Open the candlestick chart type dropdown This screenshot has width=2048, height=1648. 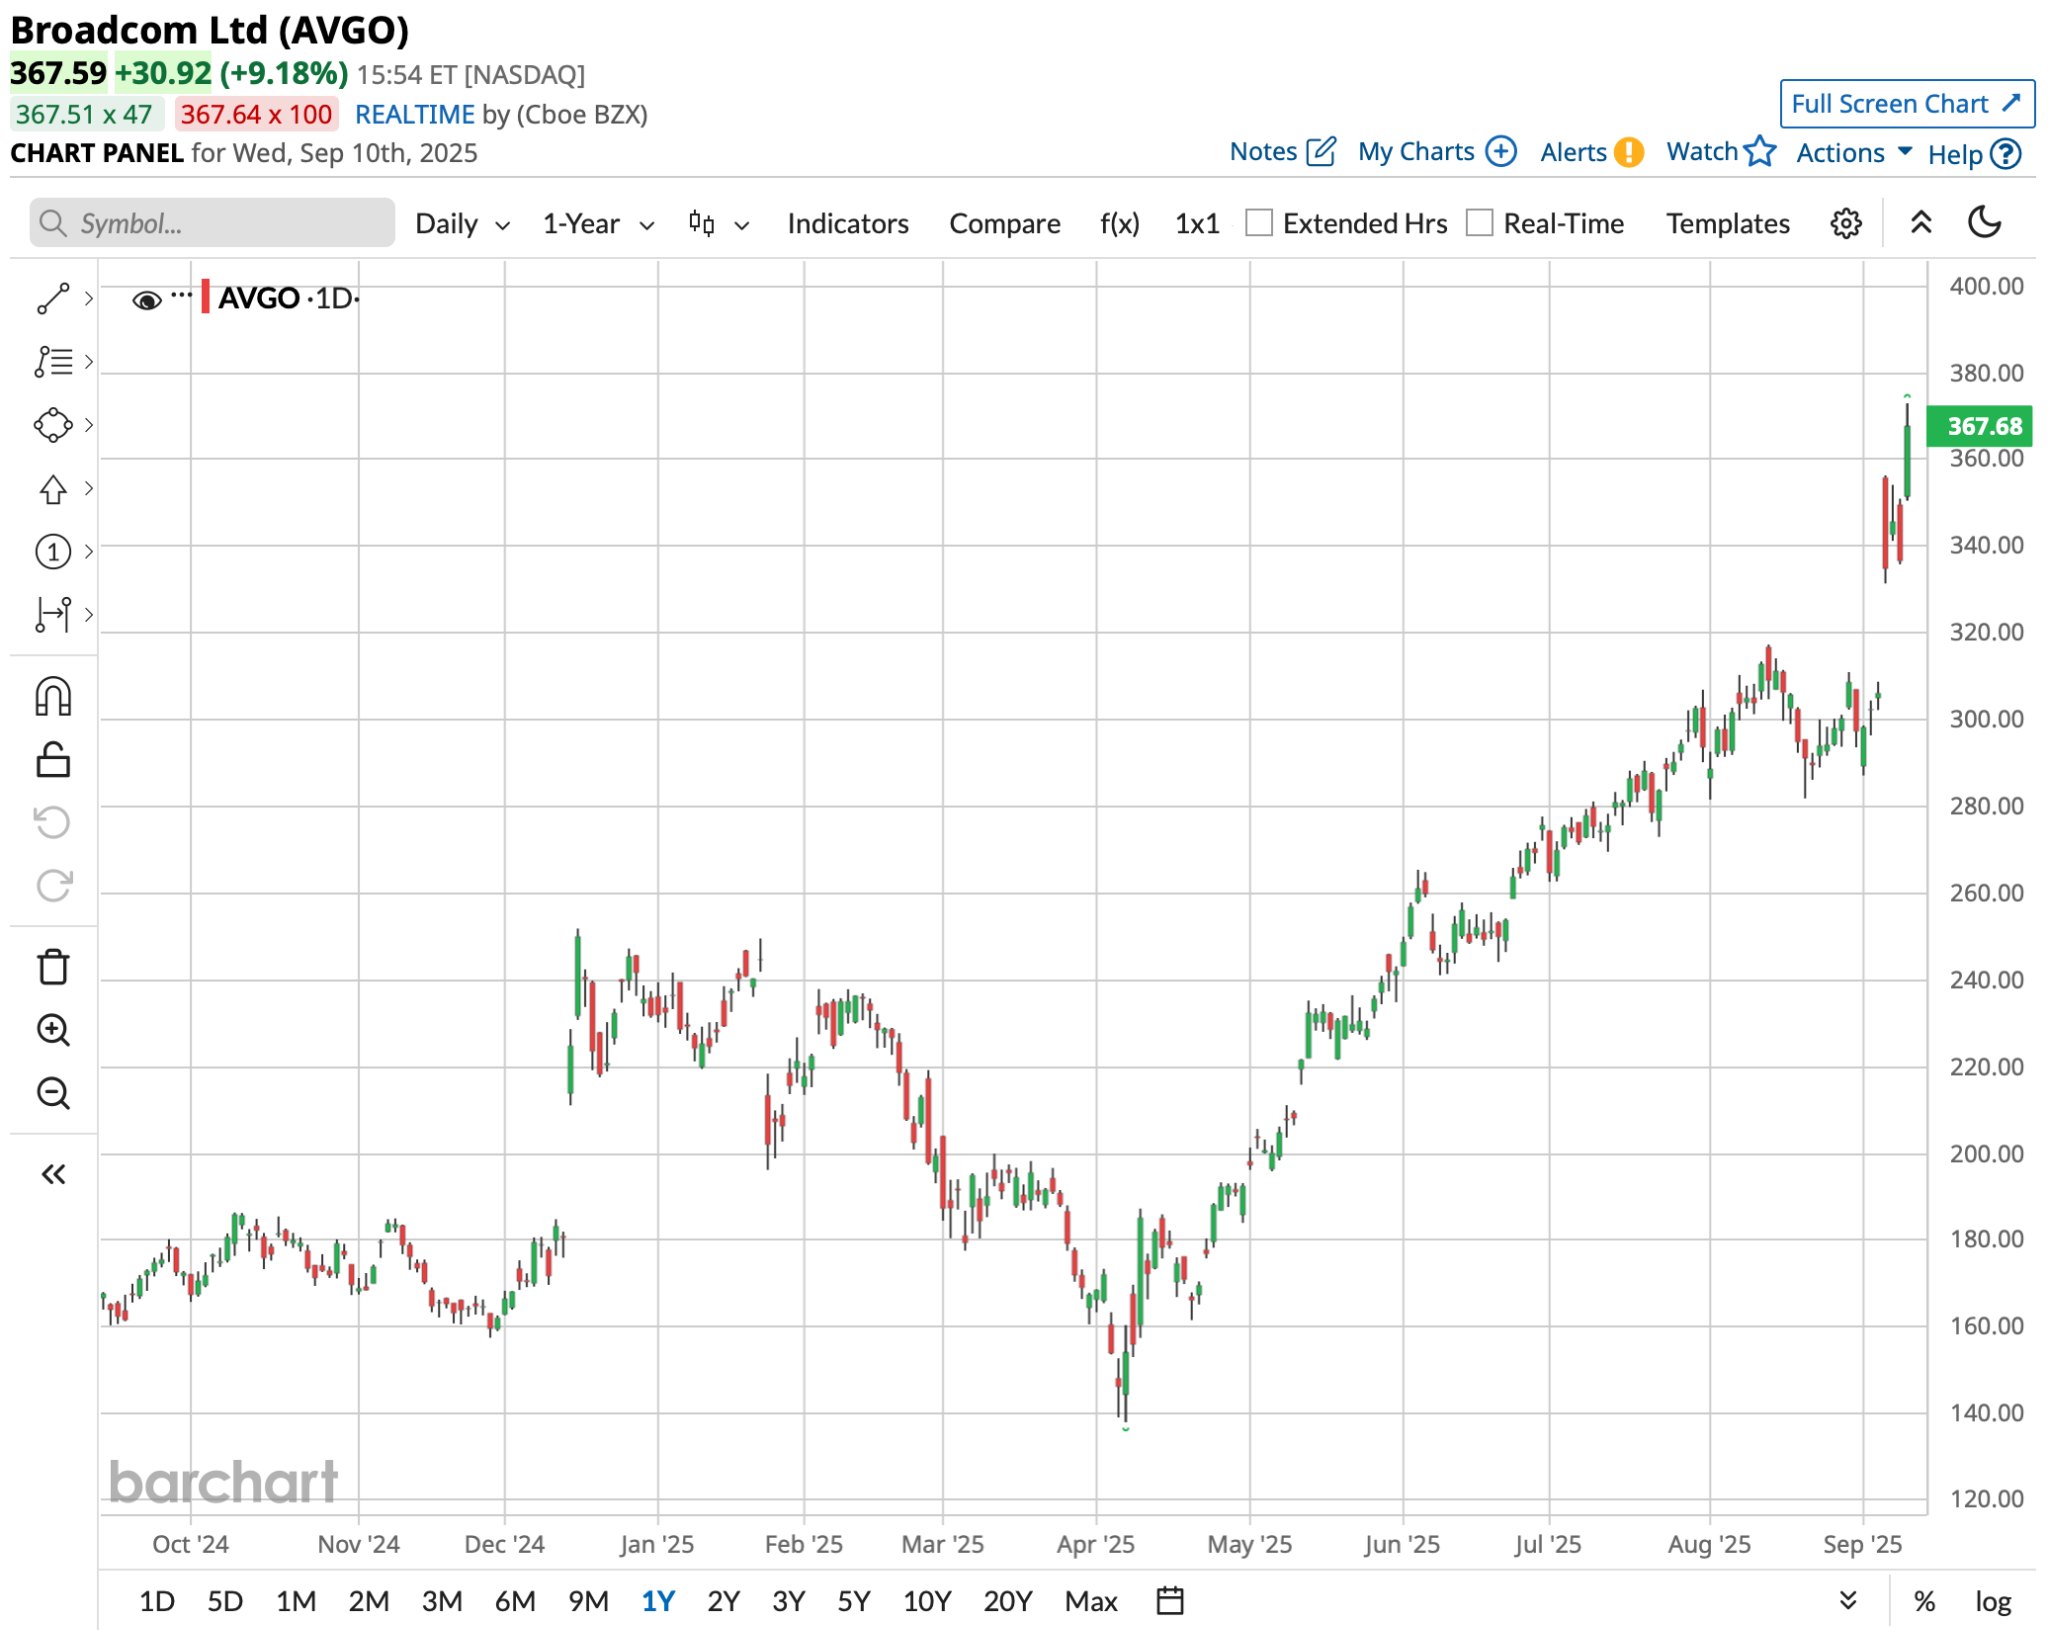718,224
